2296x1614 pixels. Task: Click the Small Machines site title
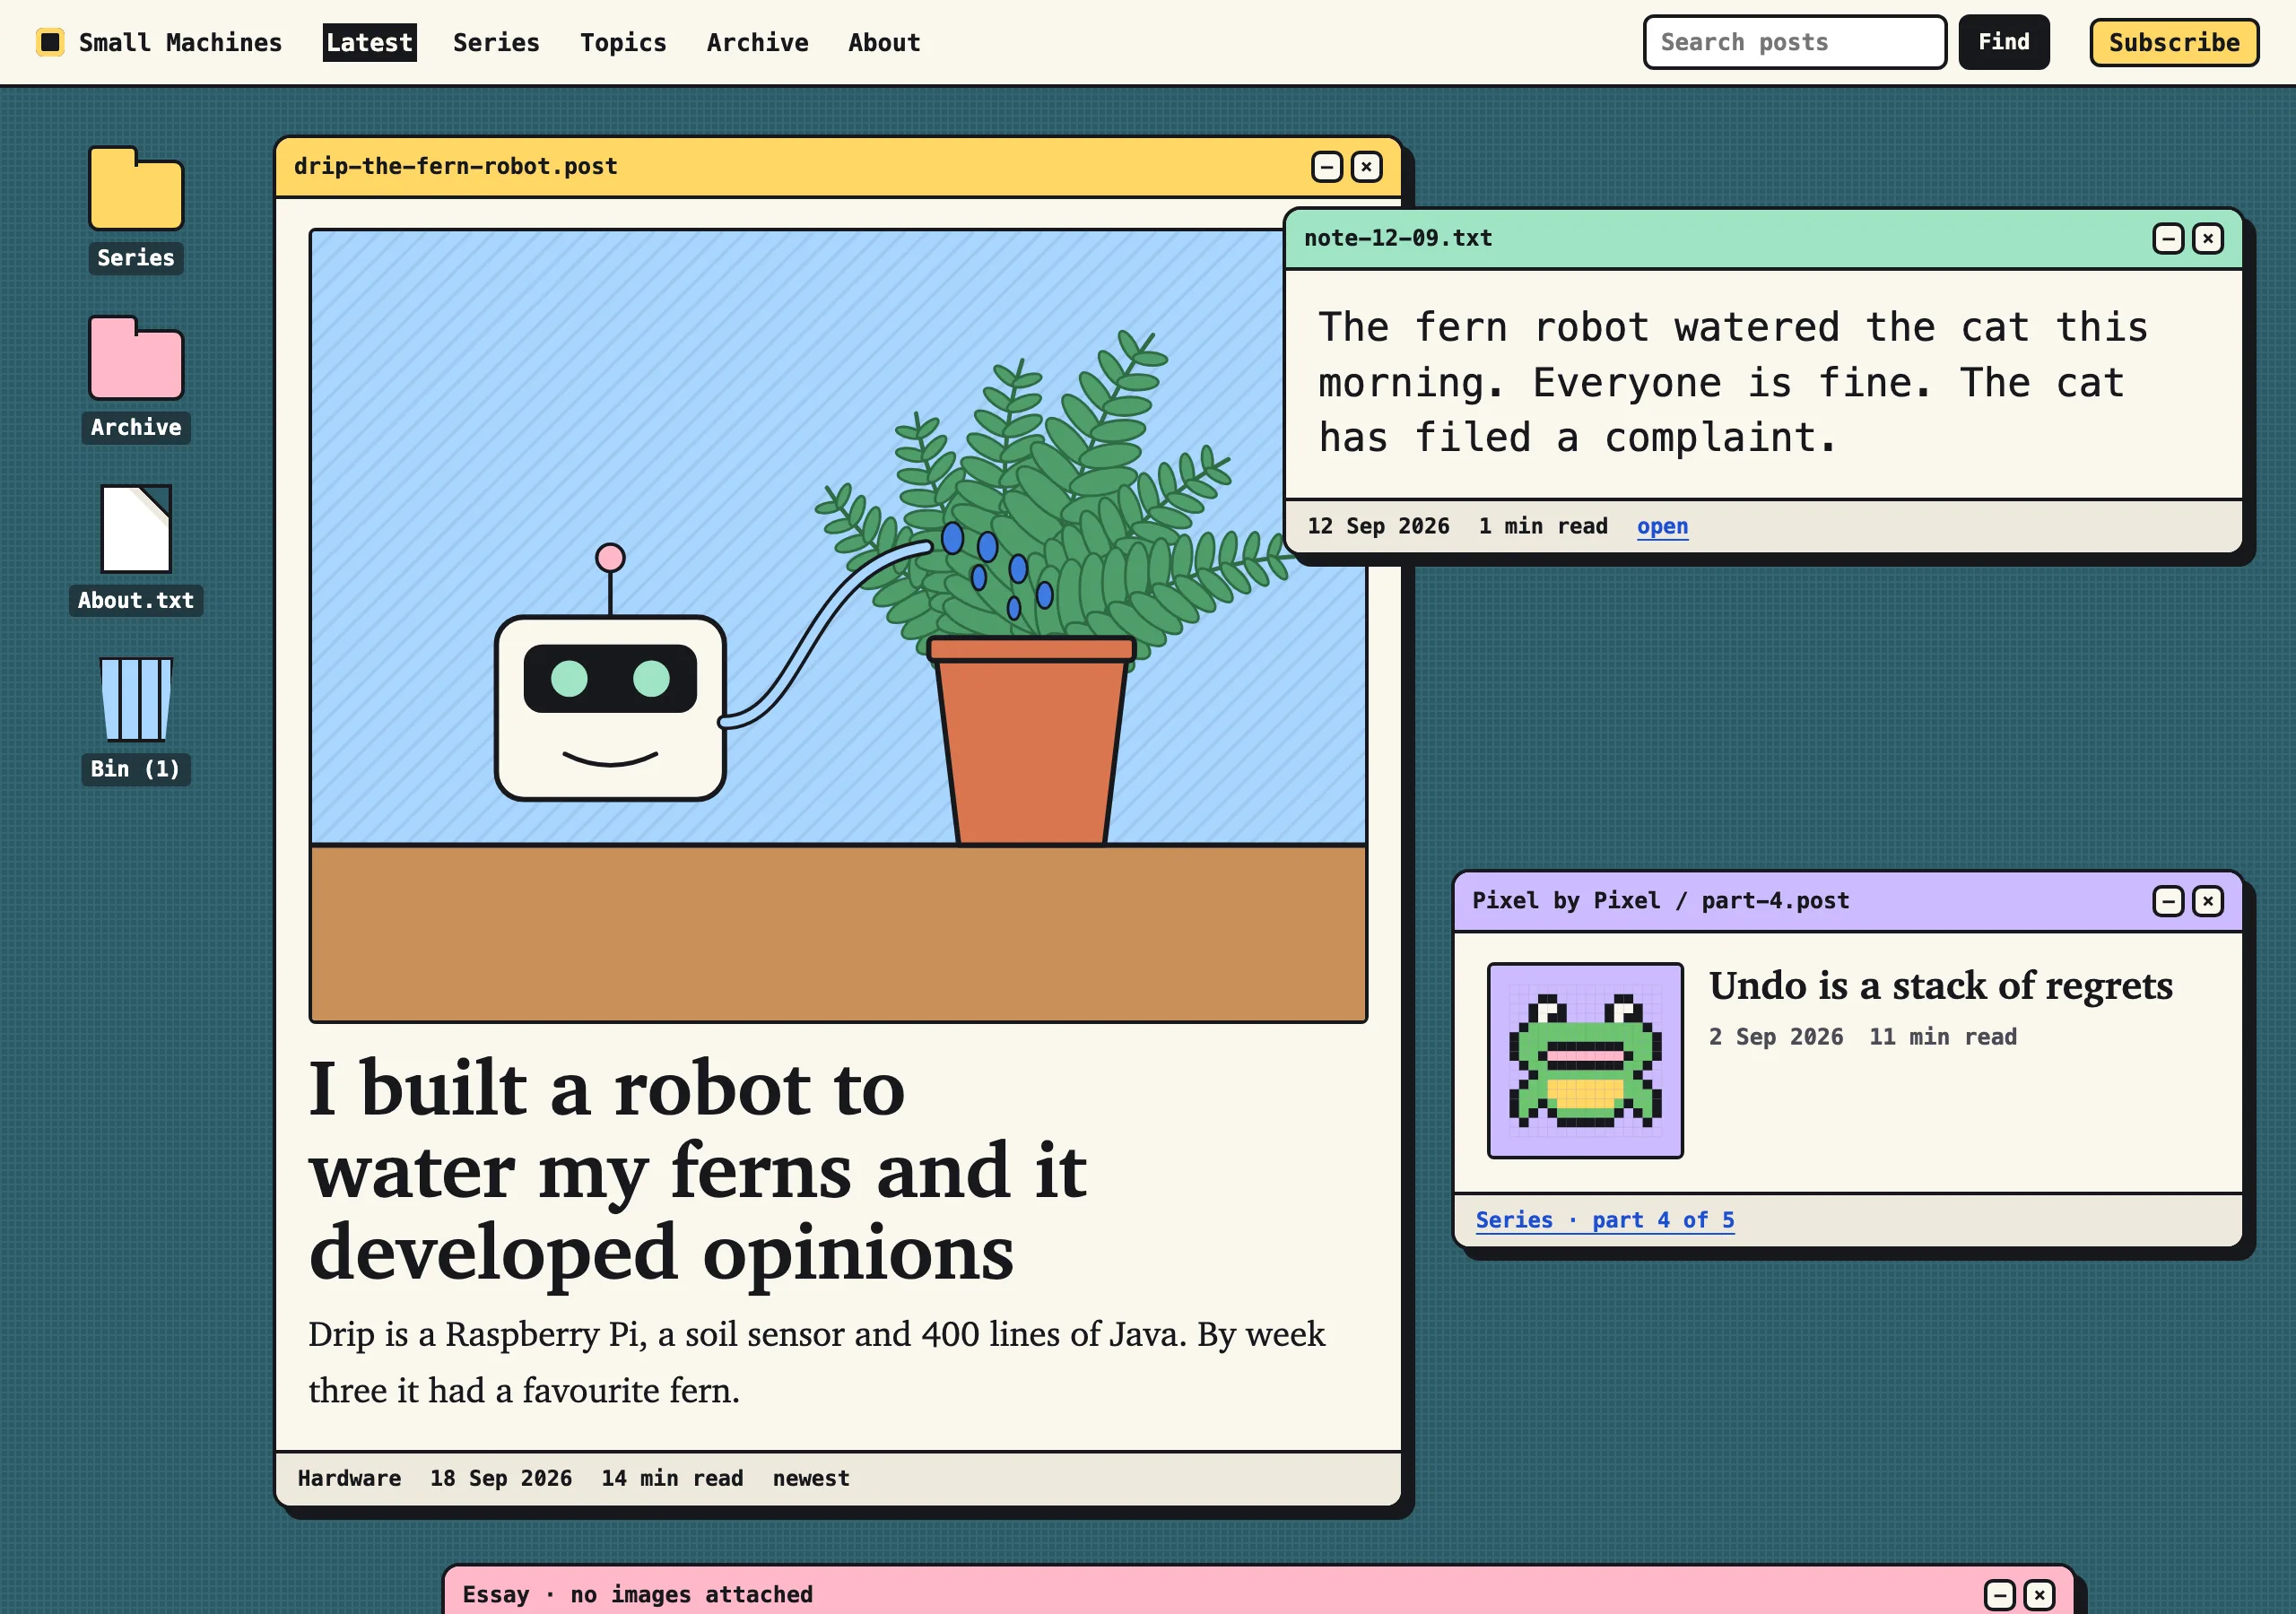[180, 42]
